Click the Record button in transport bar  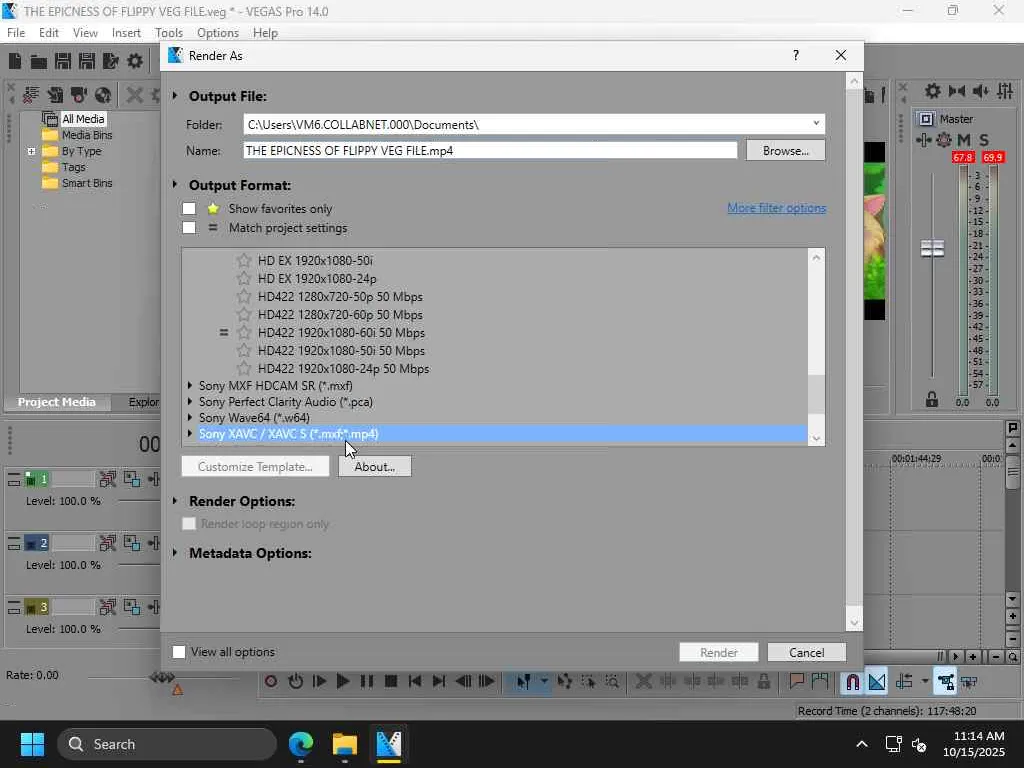coord(271,681)
